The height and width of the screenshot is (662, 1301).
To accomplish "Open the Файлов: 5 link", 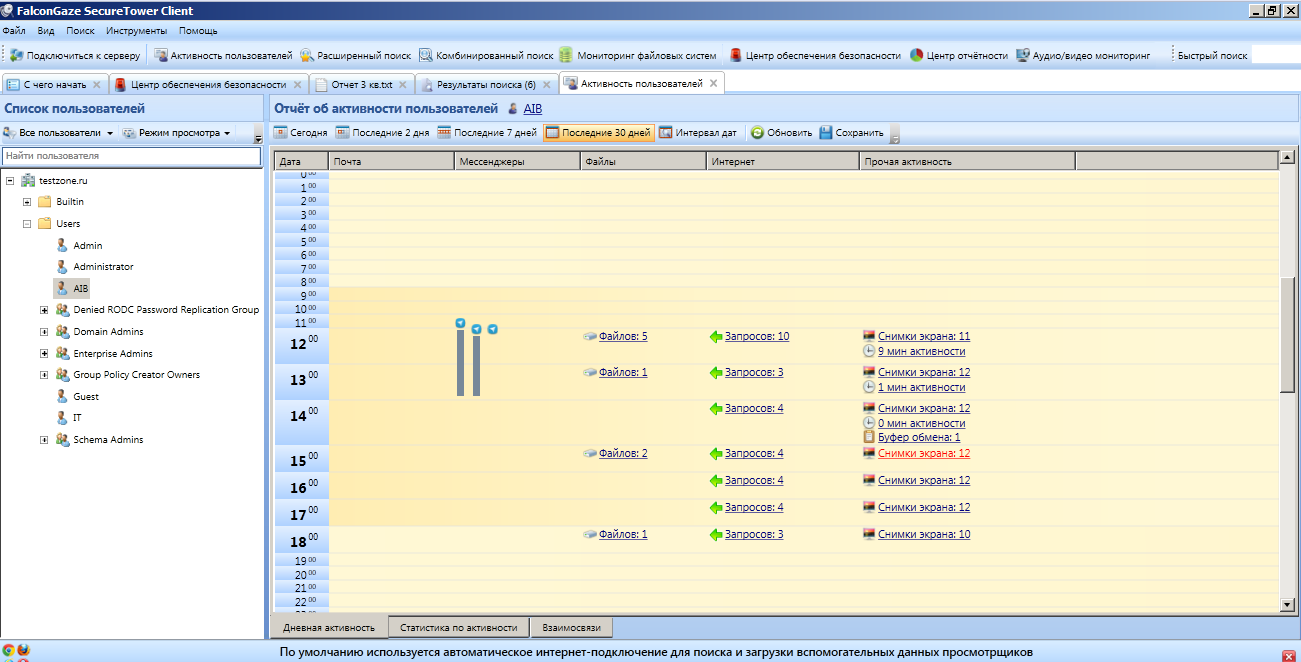I will [x=622, y=337].
